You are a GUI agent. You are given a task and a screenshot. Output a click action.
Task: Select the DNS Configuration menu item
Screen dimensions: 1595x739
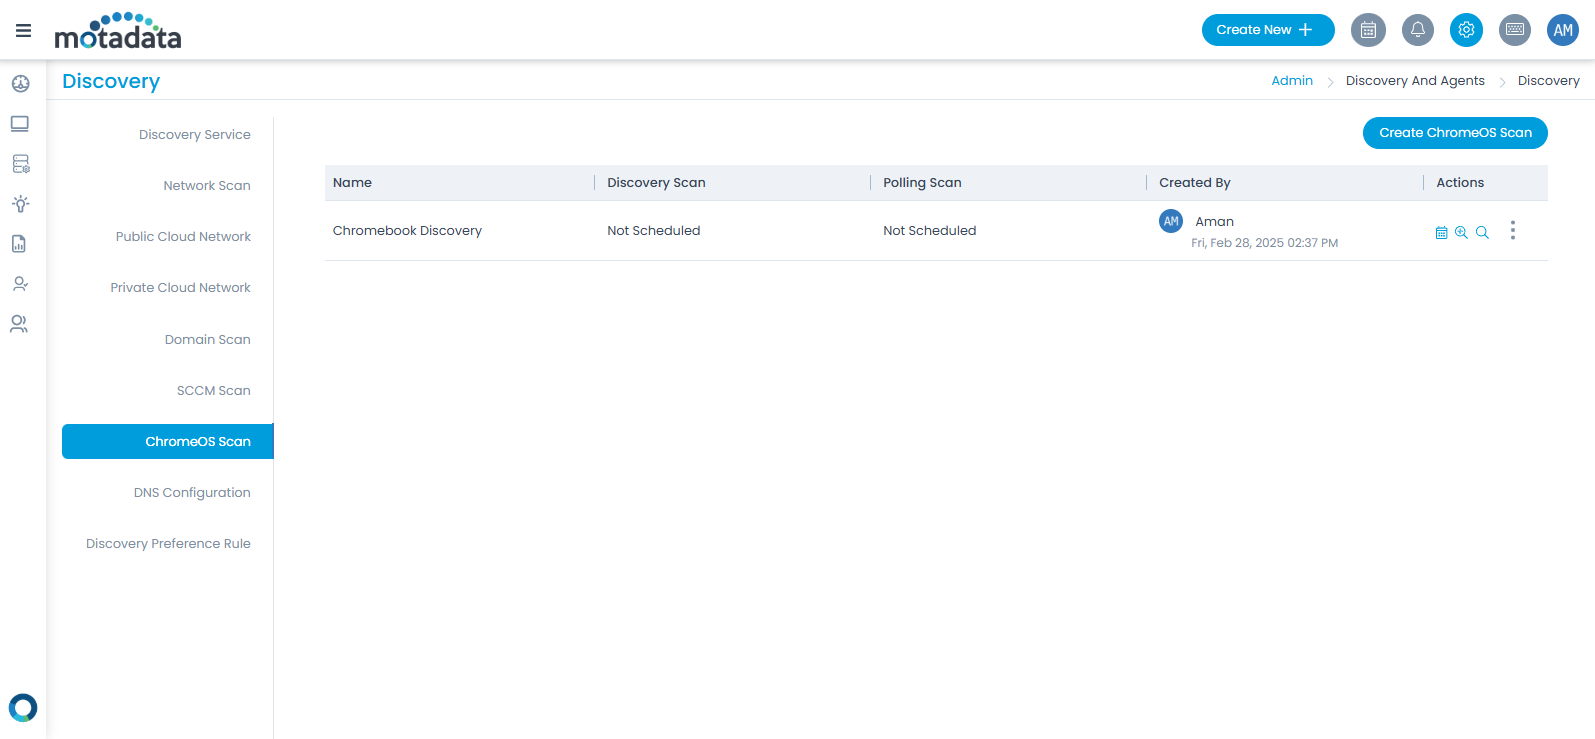point(192,493)
